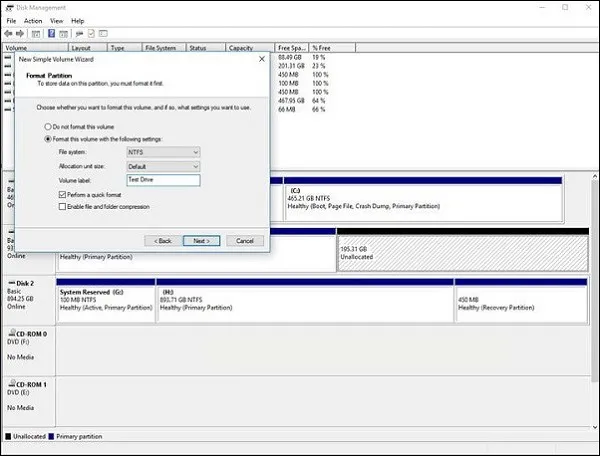Click 'Healthy (Primary Partition)' text behind wizard
This screenshot has width=600, height=456.
(x=96, y=257)
